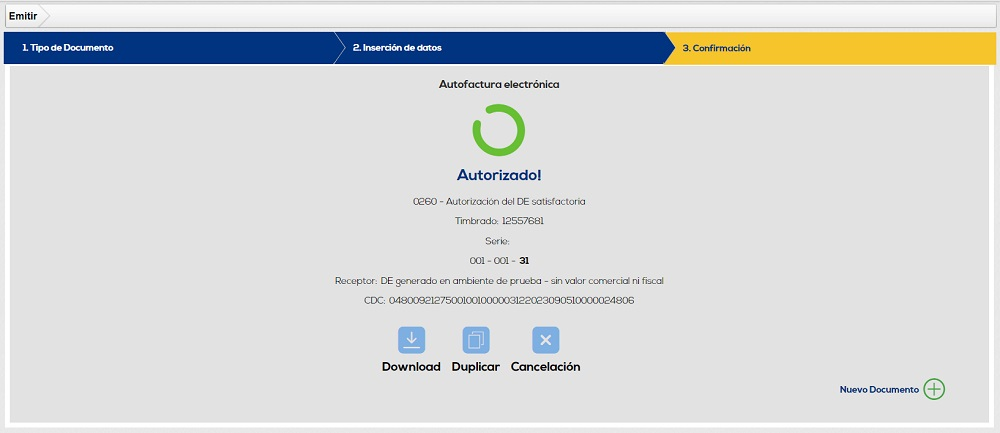Select the 0260 authorization response text
This screenshot has height=433, width=1000.
pos(499,201)
